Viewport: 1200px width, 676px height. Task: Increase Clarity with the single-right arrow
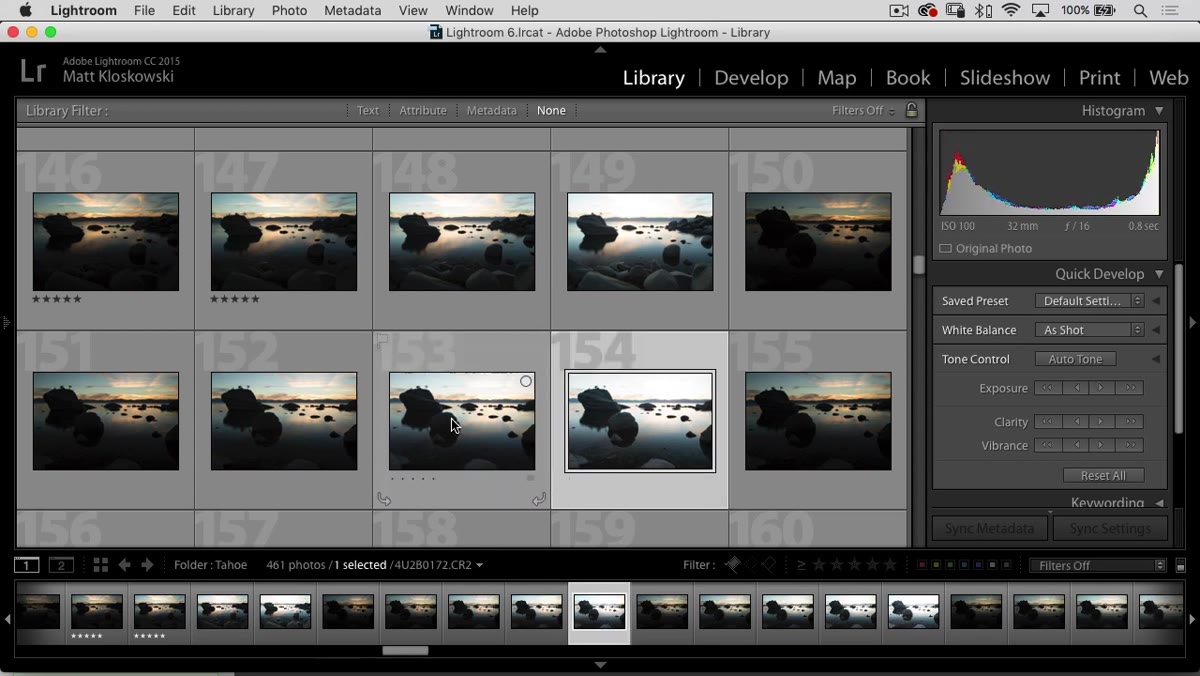click(1102, 422)
